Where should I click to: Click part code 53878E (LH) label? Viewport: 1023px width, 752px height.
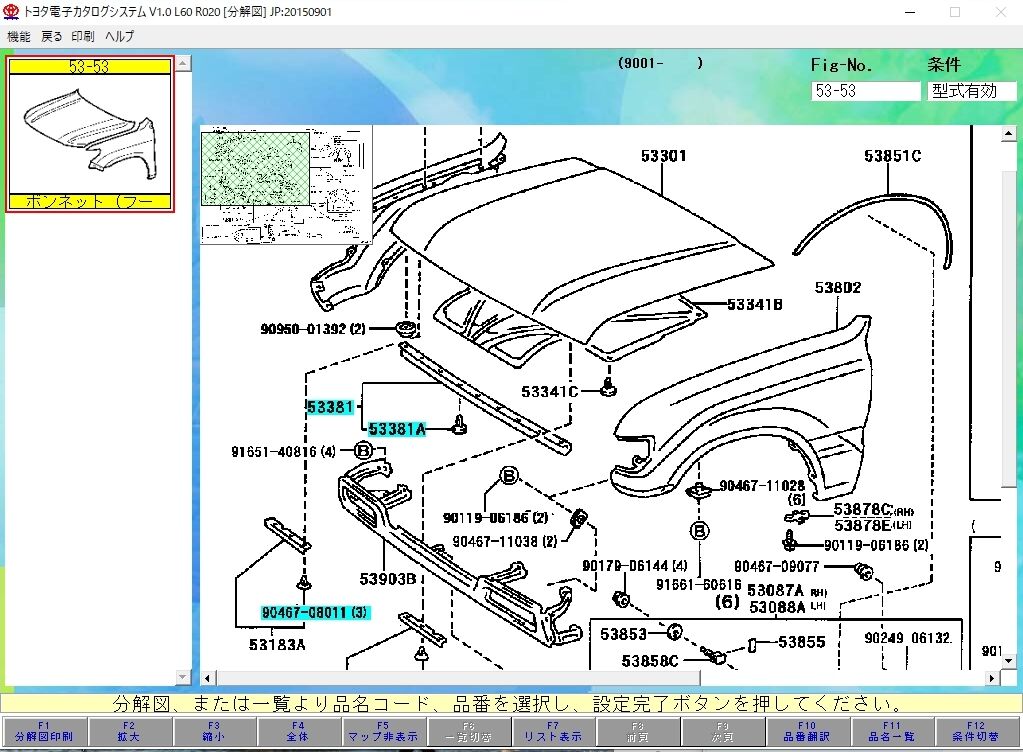click(872, 525)
